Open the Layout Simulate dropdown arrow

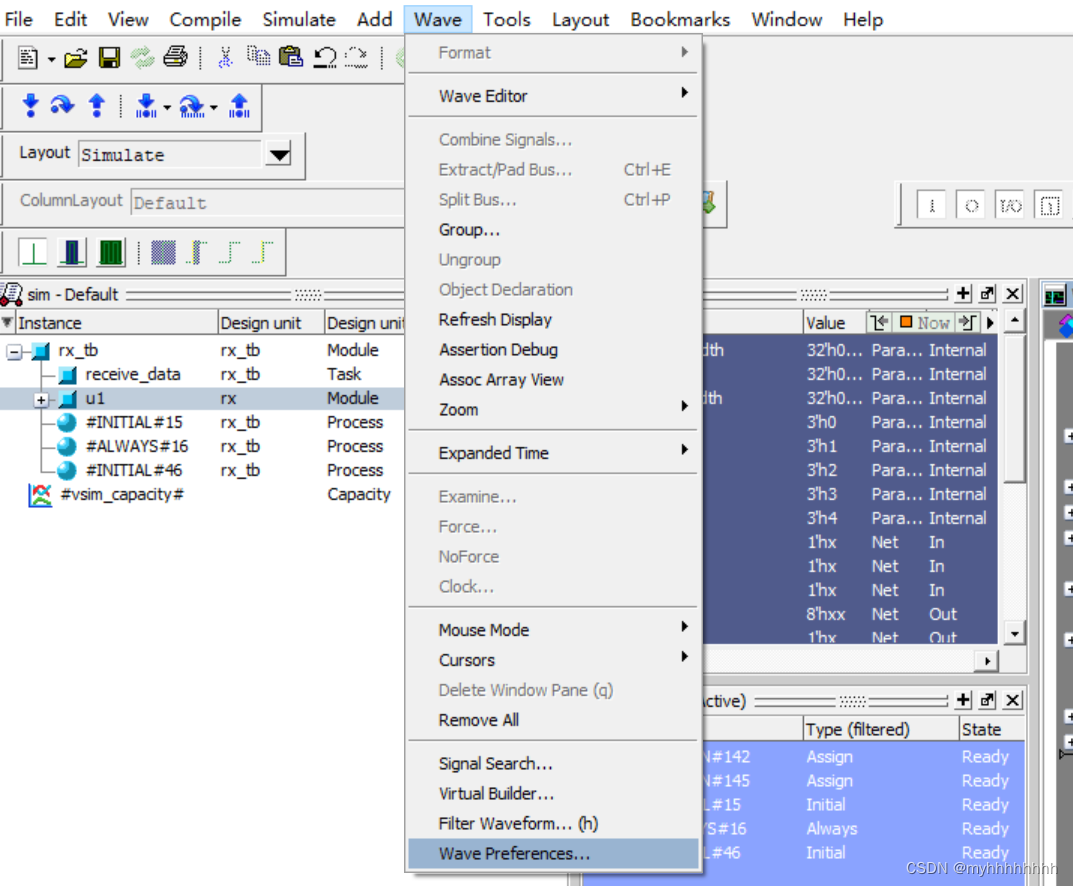pyautogui.click(x=279, y=155)
